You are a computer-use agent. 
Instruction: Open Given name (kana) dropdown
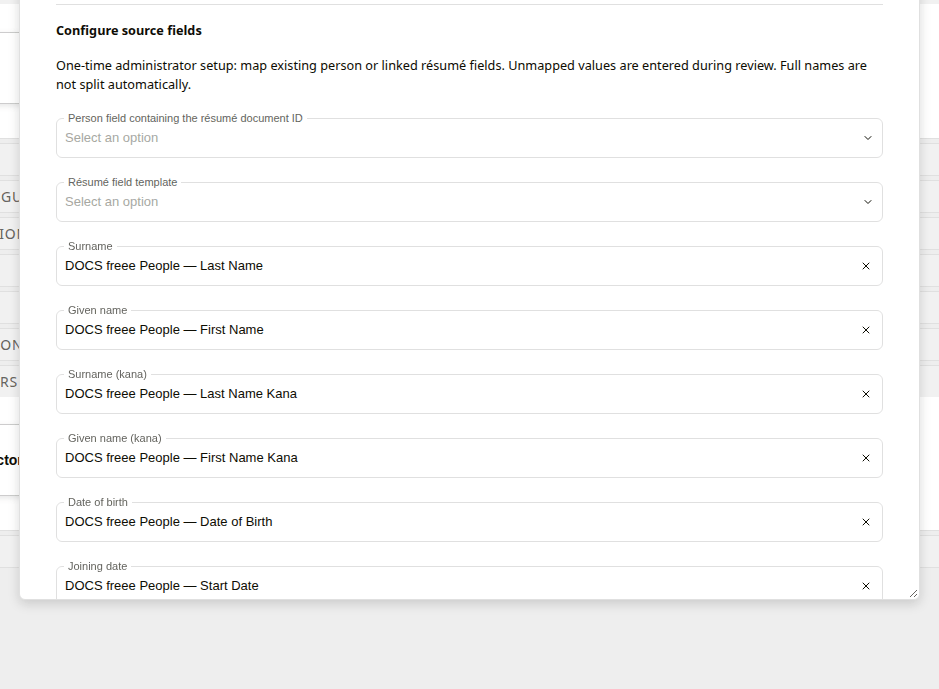[469, 458]
